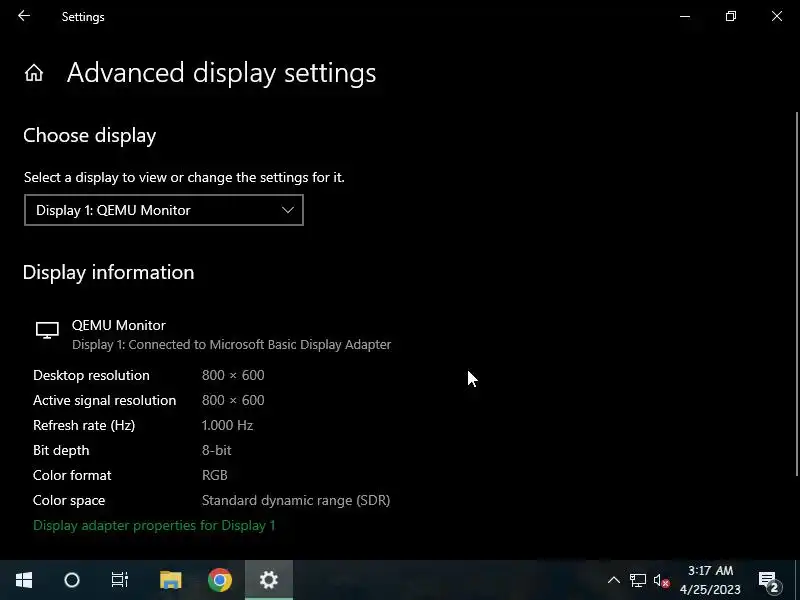Click Connected to Microsoft Basic Display Adapter text
800x600 pixels.
click(260, 345)
